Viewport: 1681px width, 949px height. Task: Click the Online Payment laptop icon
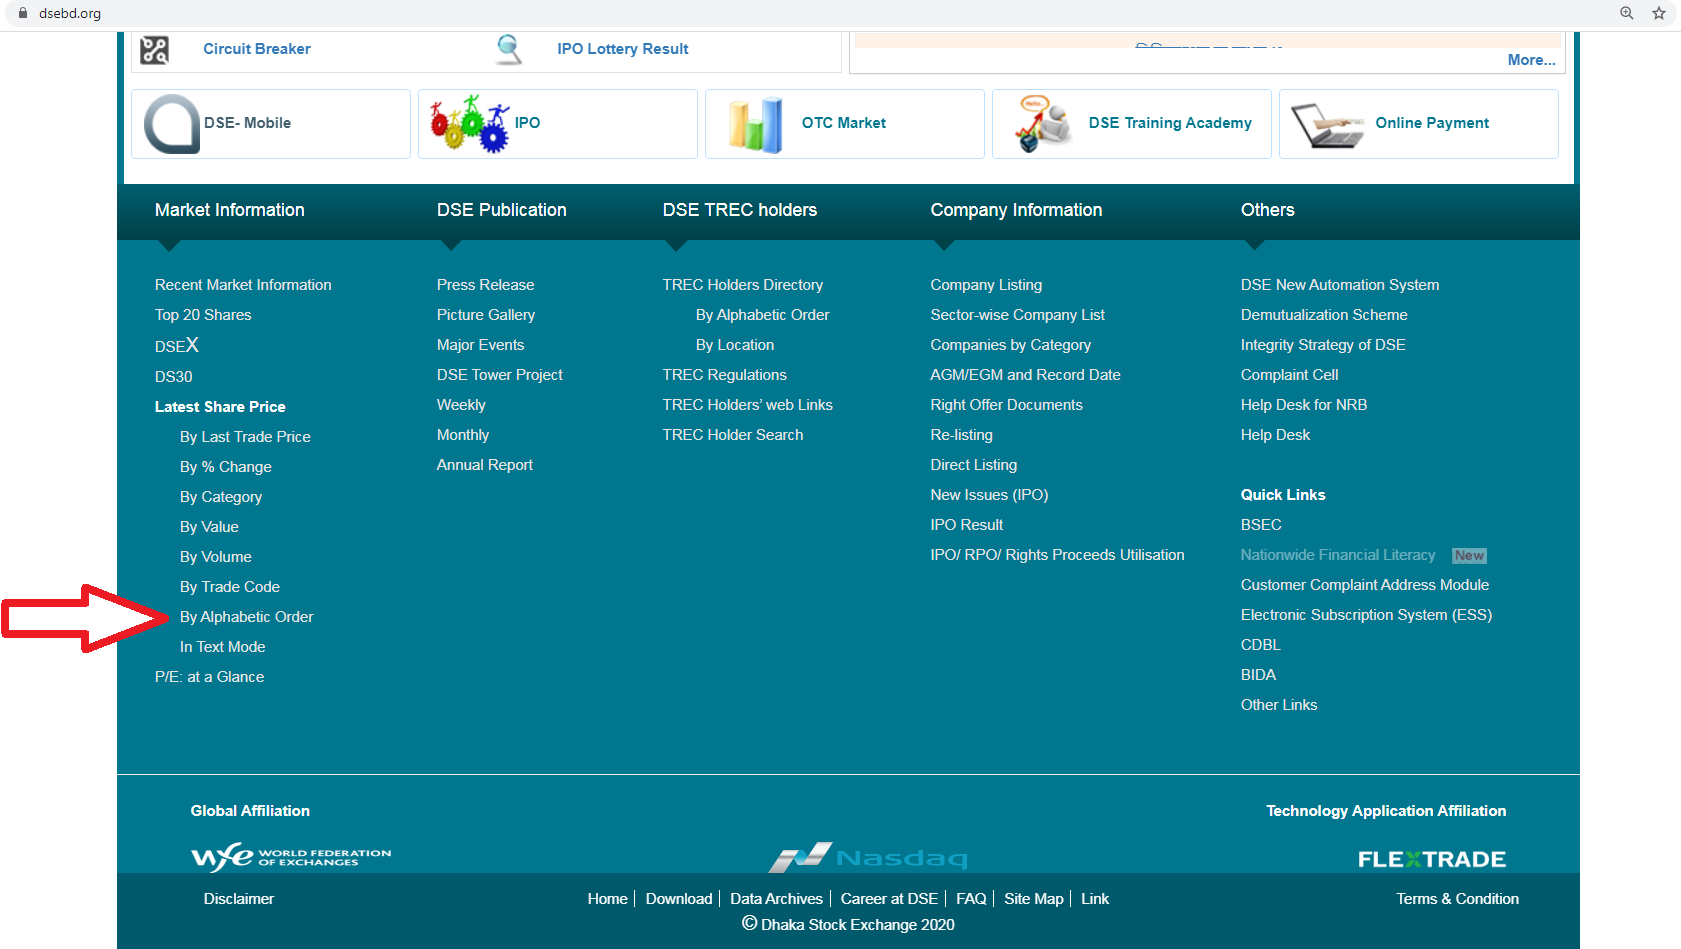click(x=1328, y=125)
